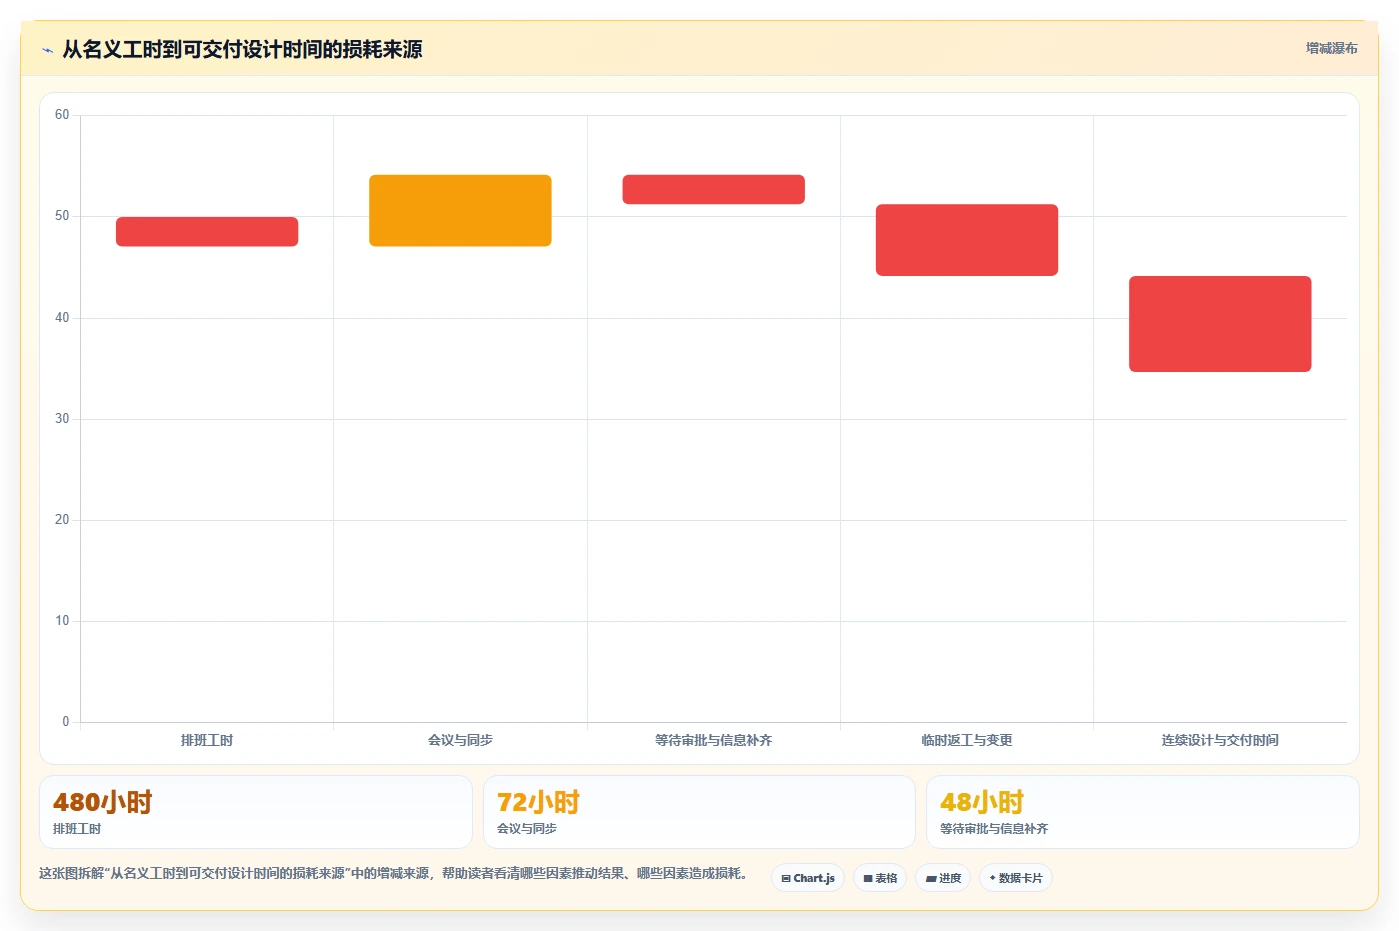
Task: Open the 48小时 等待审批与信息补齐 data card
Action: click(x=1143, y=812)
